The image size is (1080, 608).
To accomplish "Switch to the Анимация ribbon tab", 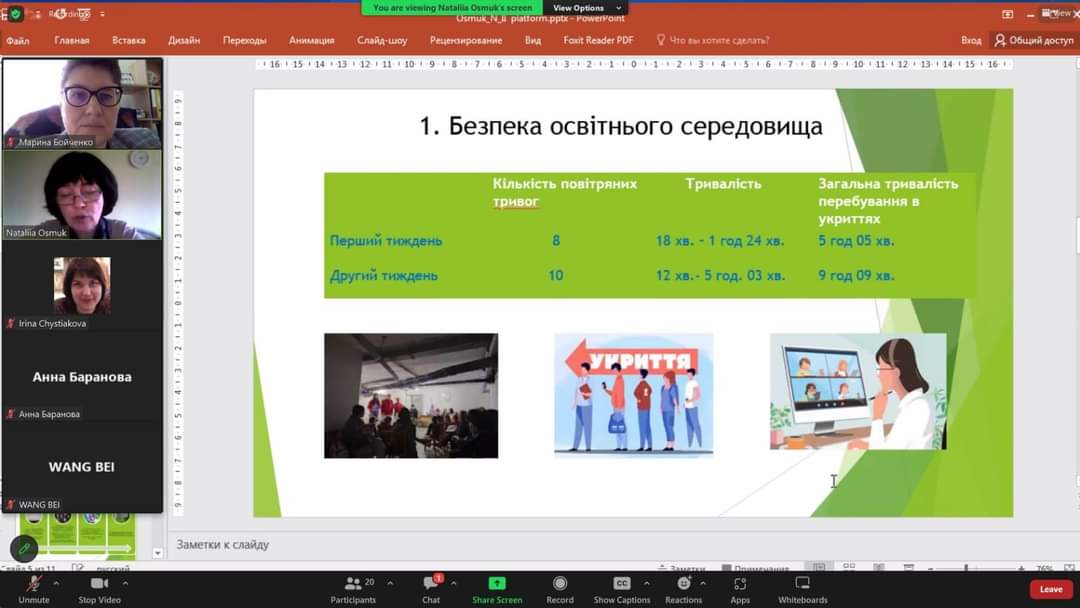I will [311, 41].
